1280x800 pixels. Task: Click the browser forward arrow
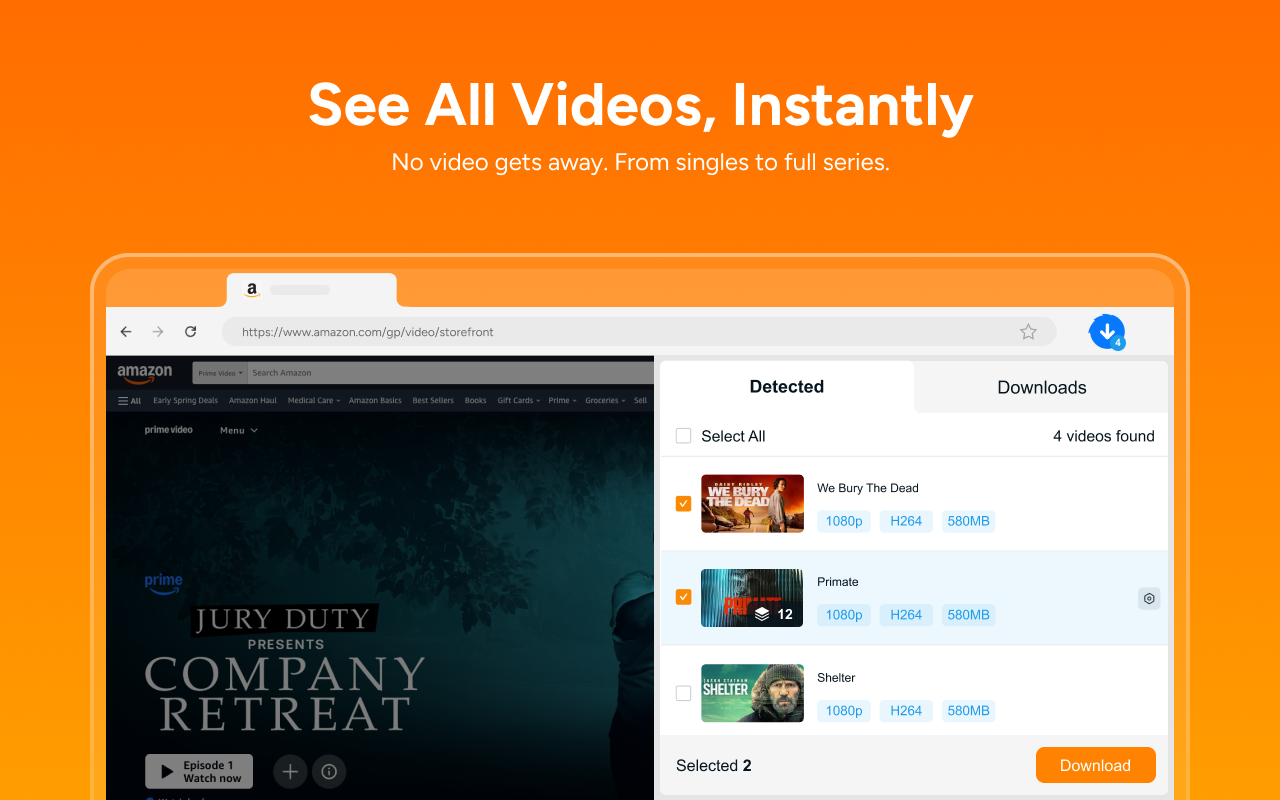[158, 332]
